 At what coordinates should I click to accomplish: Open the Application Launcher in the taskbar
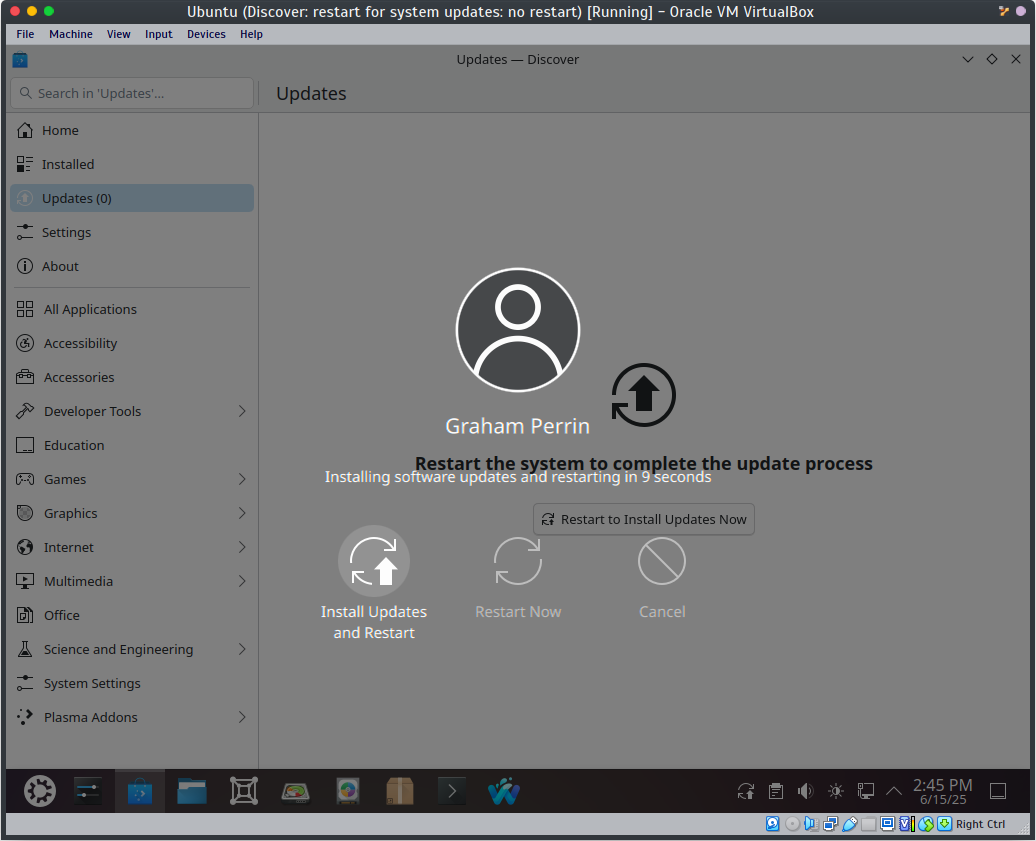40,791
